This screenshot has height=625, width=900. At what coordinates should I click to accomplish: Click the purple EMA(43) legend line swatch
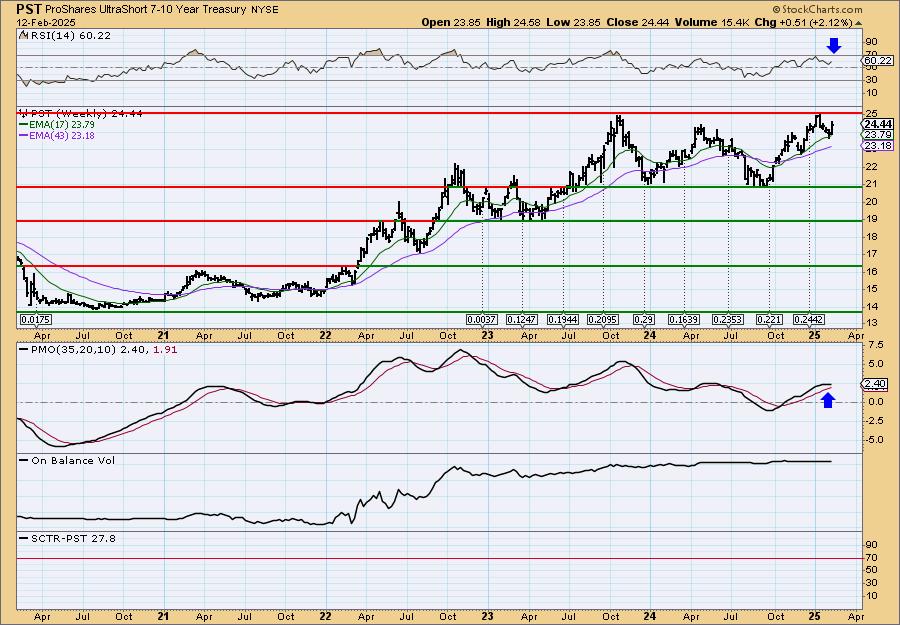24,136
